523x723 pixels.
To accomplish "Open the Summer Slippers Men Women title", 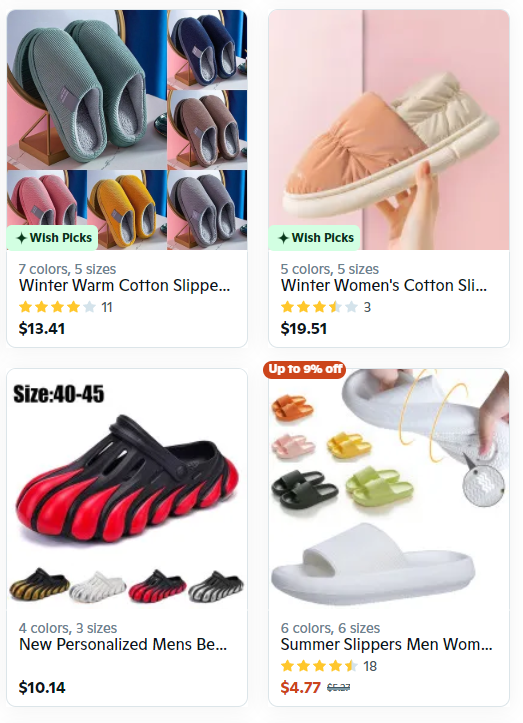I will point(386,644).
